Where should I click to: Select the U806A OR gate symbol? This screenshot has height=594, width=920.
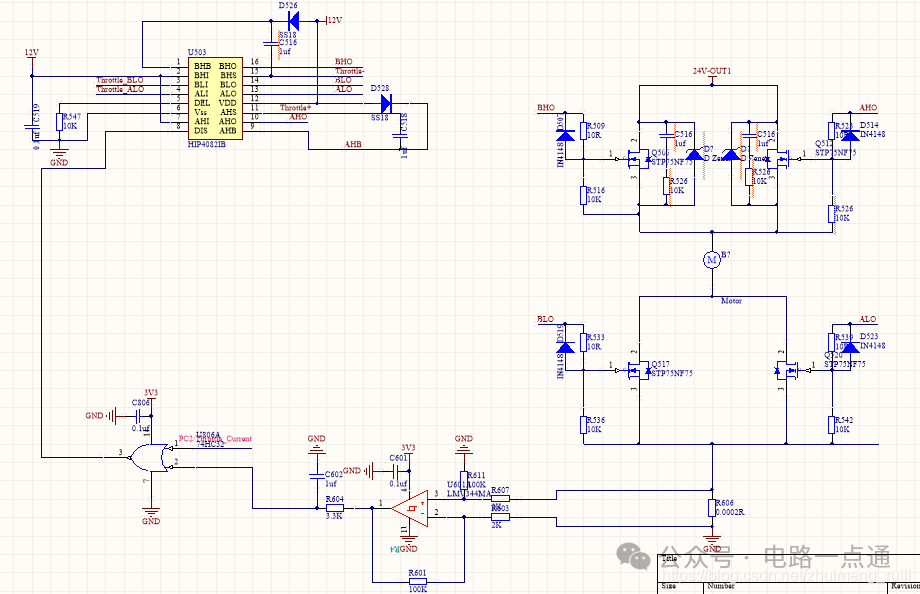(148, 458)
